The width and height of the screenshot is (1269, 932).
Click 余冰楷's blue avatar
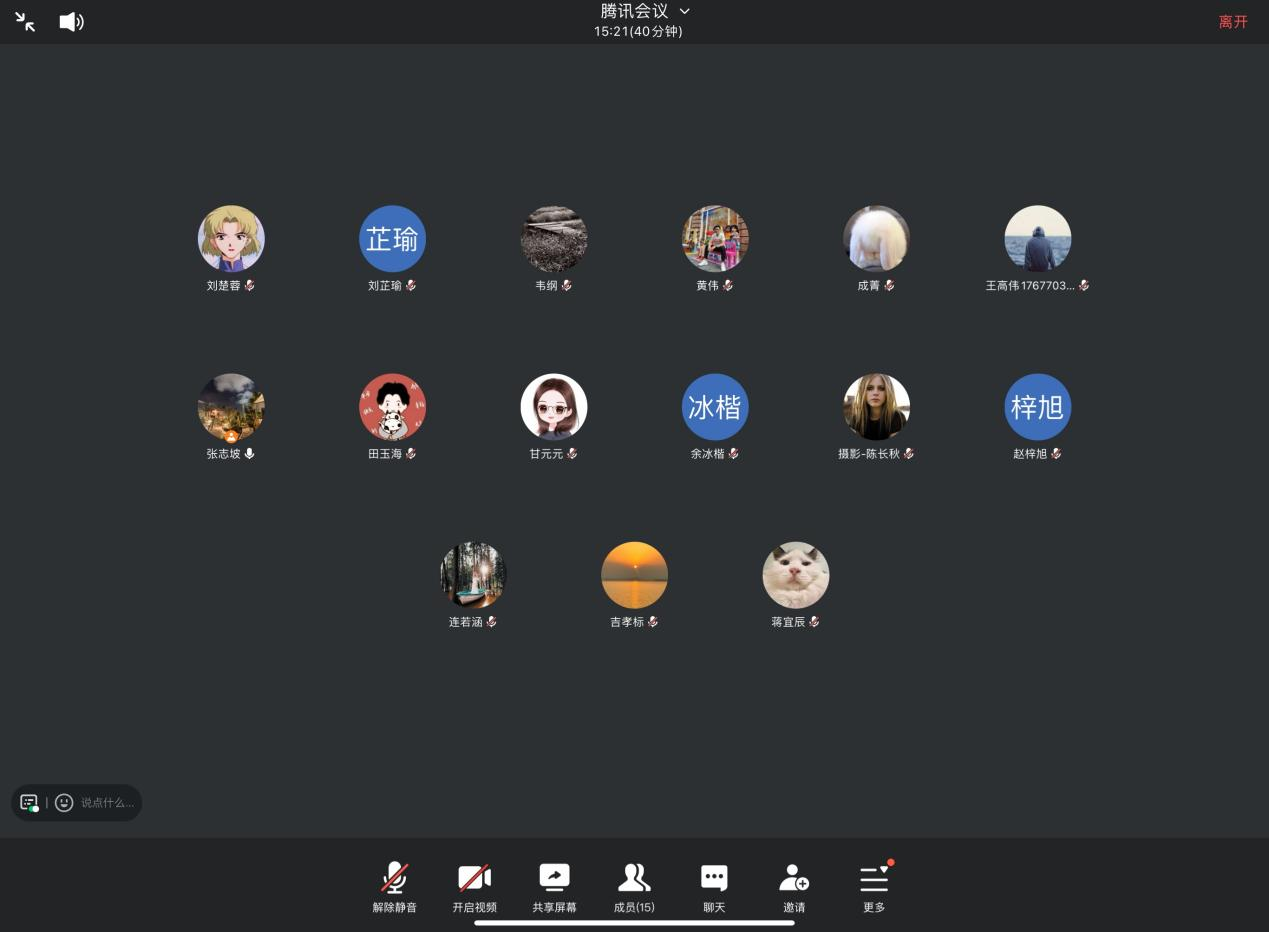(x=715, y=407)
